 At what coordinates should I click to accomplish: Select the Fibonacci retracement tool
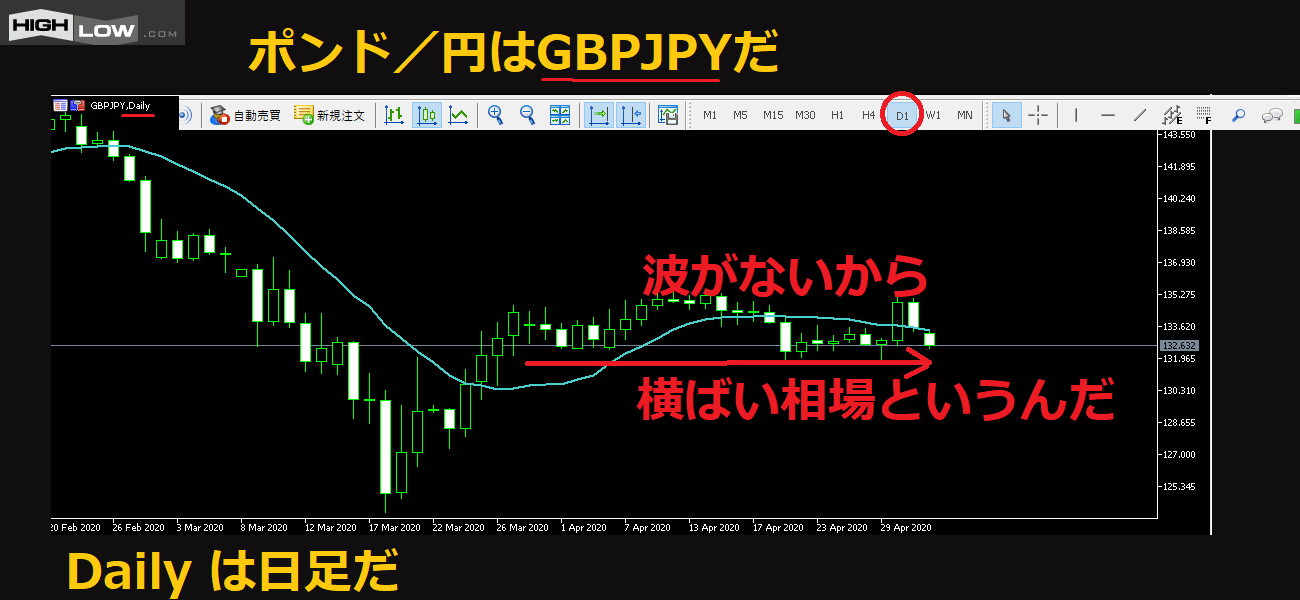click(x=1204, y=115)
